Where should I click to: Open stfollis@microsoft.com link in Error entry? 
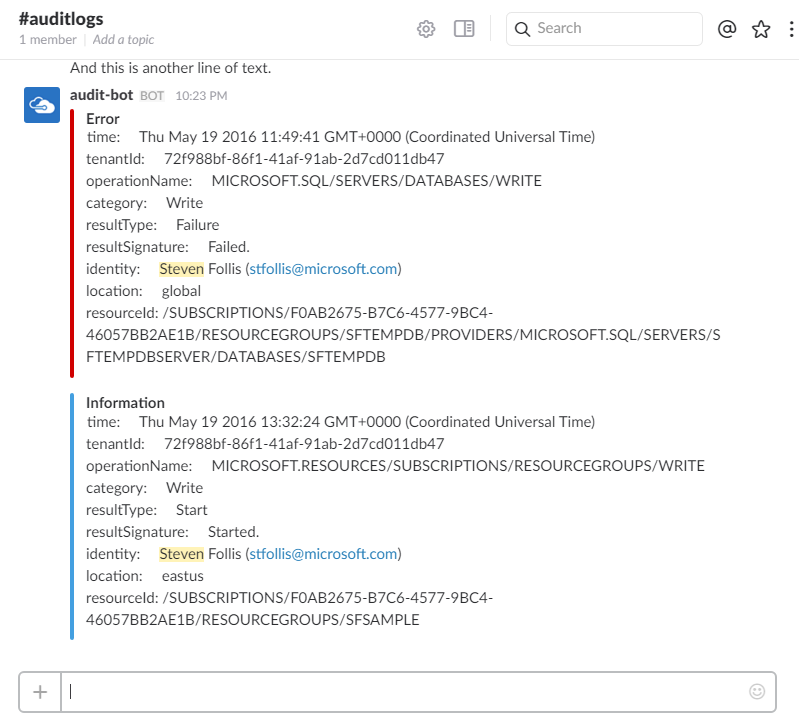[323, 269]
